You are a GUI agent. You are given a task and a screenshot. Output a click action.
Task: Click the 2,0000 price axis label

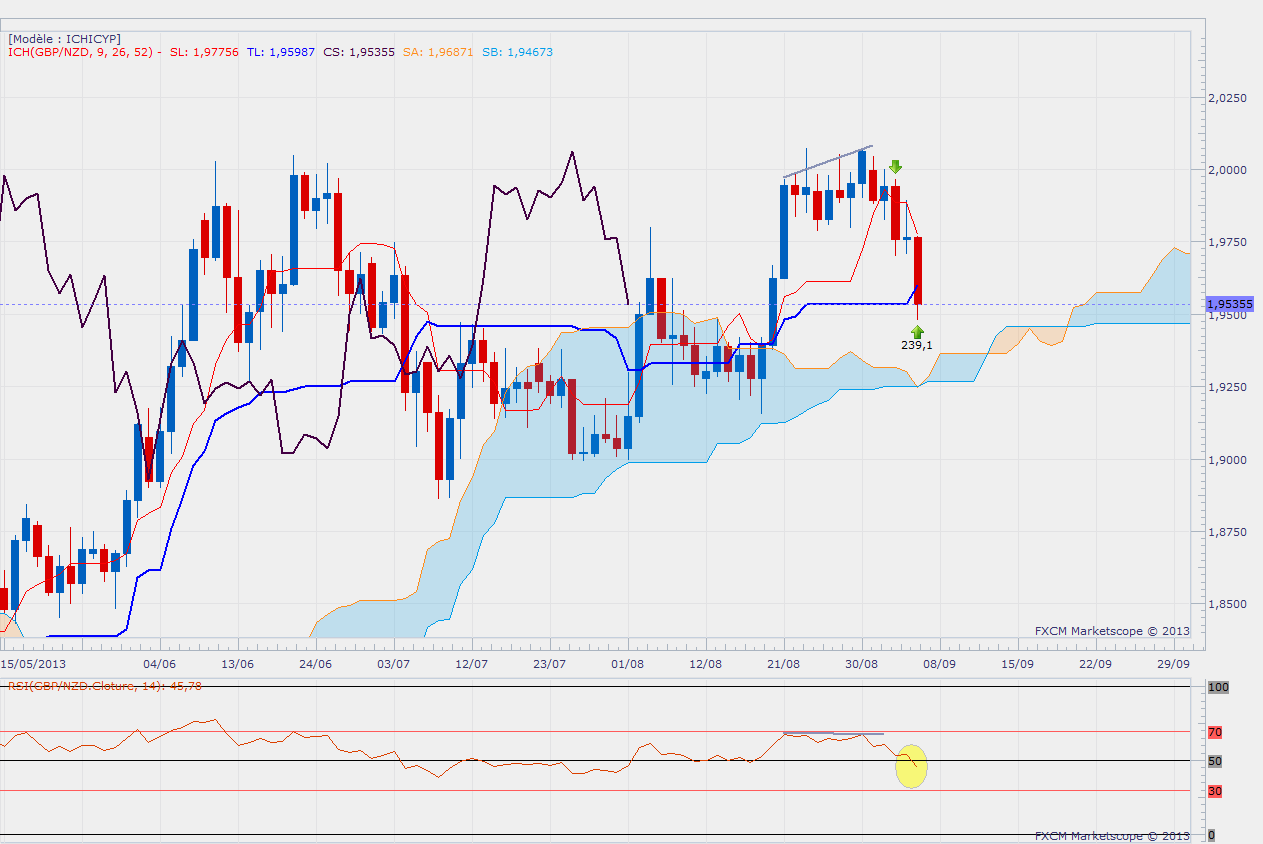point(1226,170)
